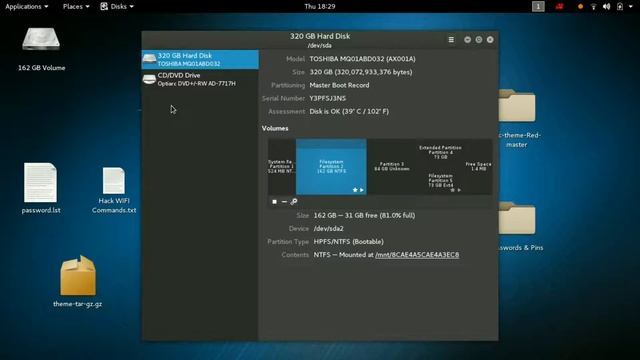This screenshot has height=360, width=640.
Task: Click the serial number Y3PFSJ3NS
Action: coord(327,98)
